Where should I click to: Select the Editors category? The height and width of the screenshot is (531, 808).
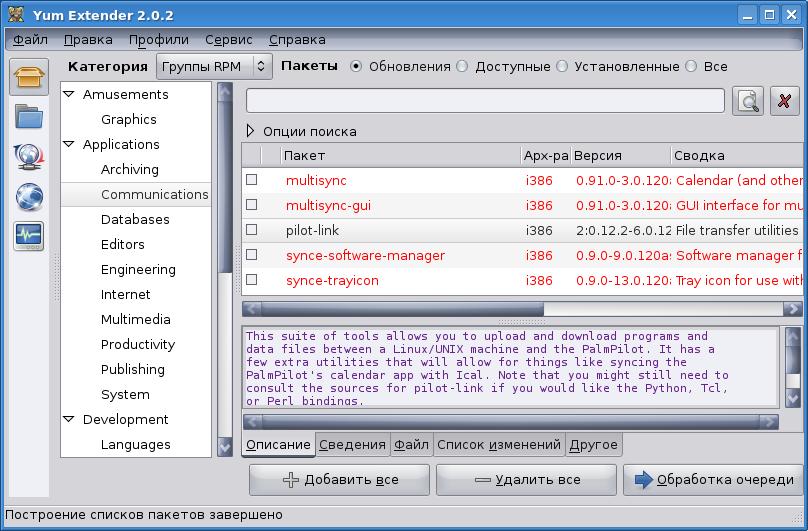click(x=123, y=244)
